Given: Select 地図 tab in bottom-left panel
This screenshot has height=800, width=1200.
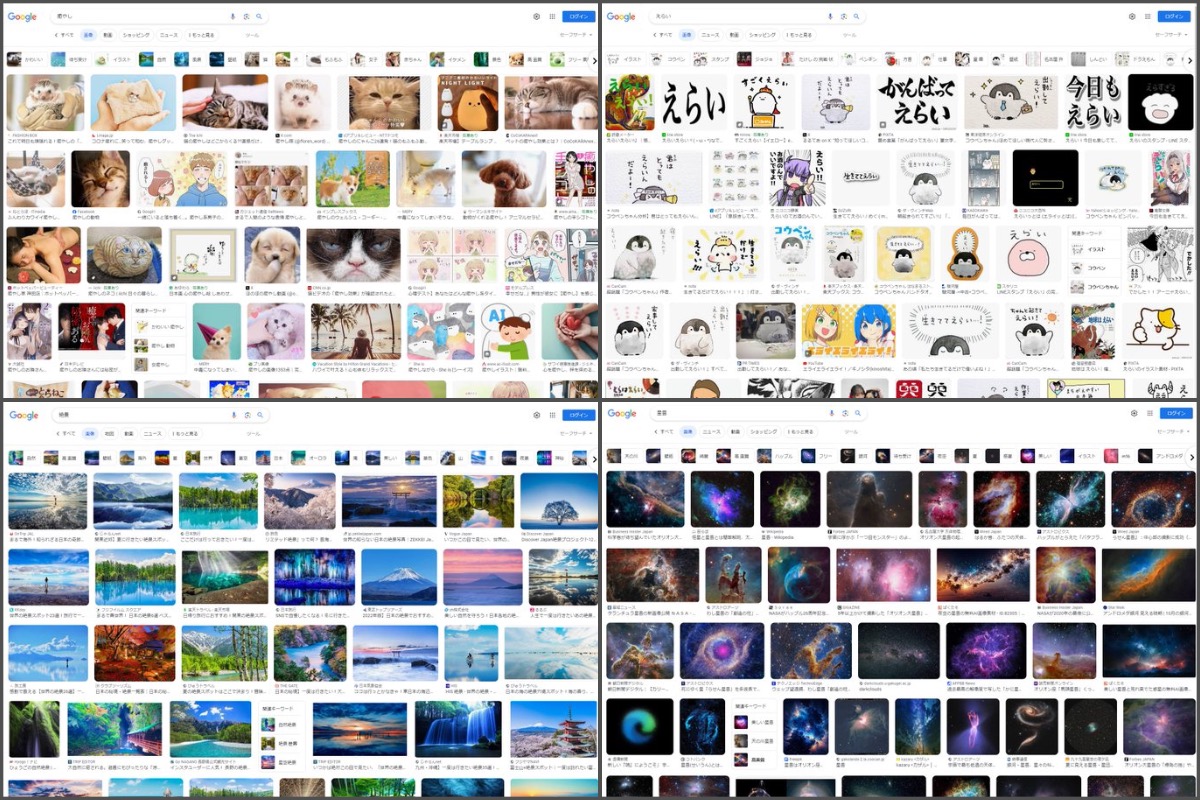Looking at the screenshot, I should pos(110,433).
